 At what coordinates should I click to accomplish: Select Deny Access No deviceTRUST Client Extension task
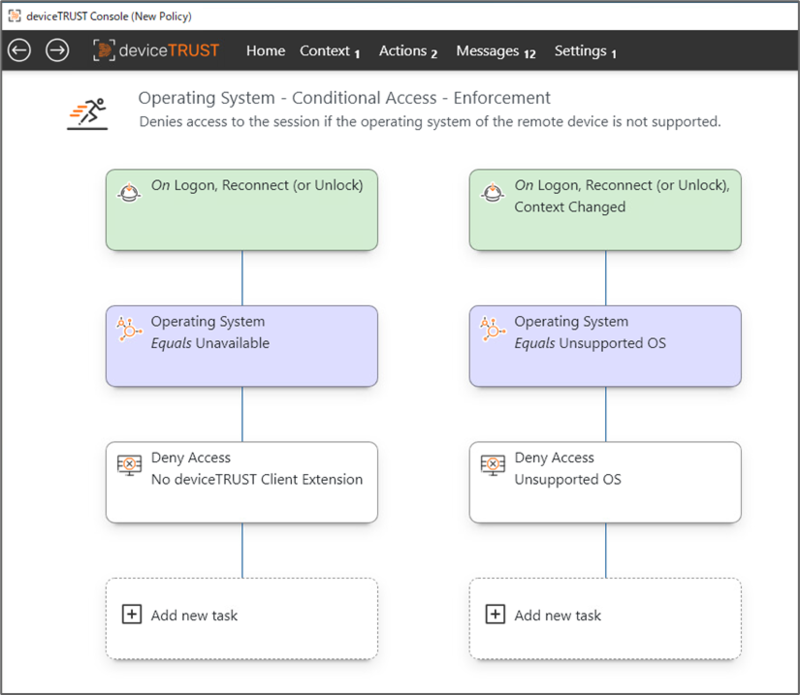click(242, 482)
